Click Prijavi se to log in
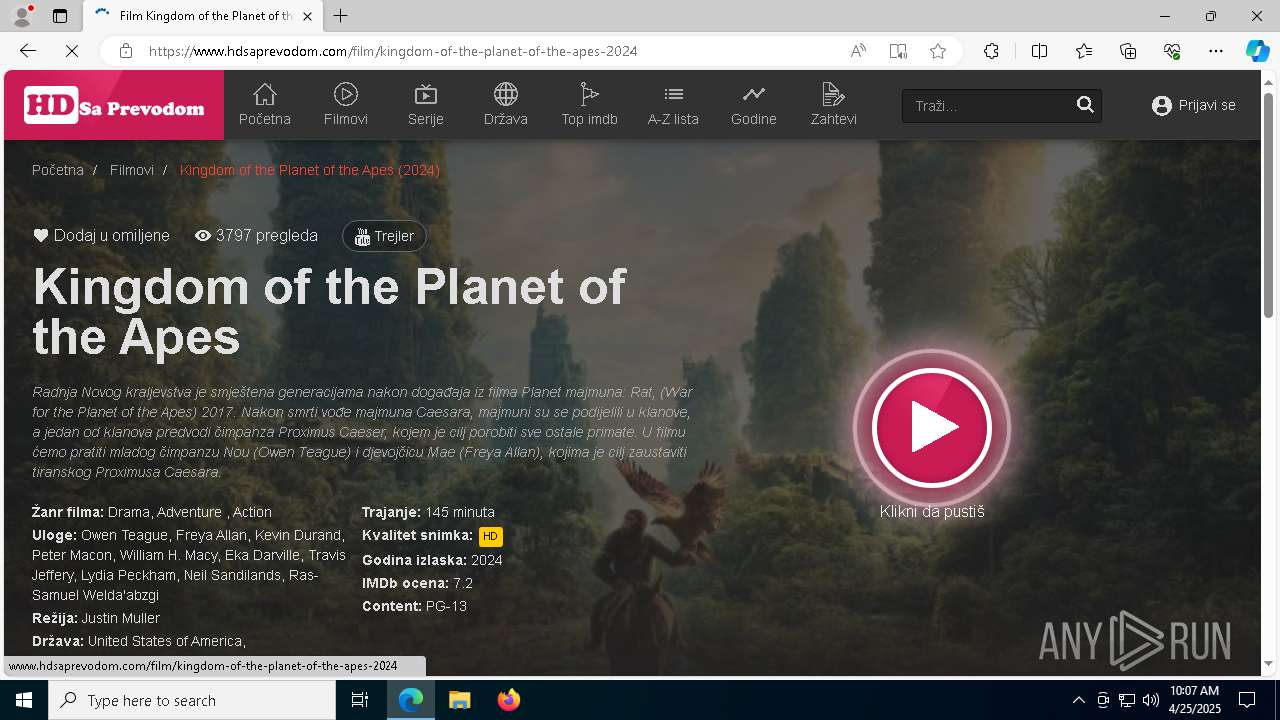This screenshot has width=1280, height=720. (x=1194, y=105)
